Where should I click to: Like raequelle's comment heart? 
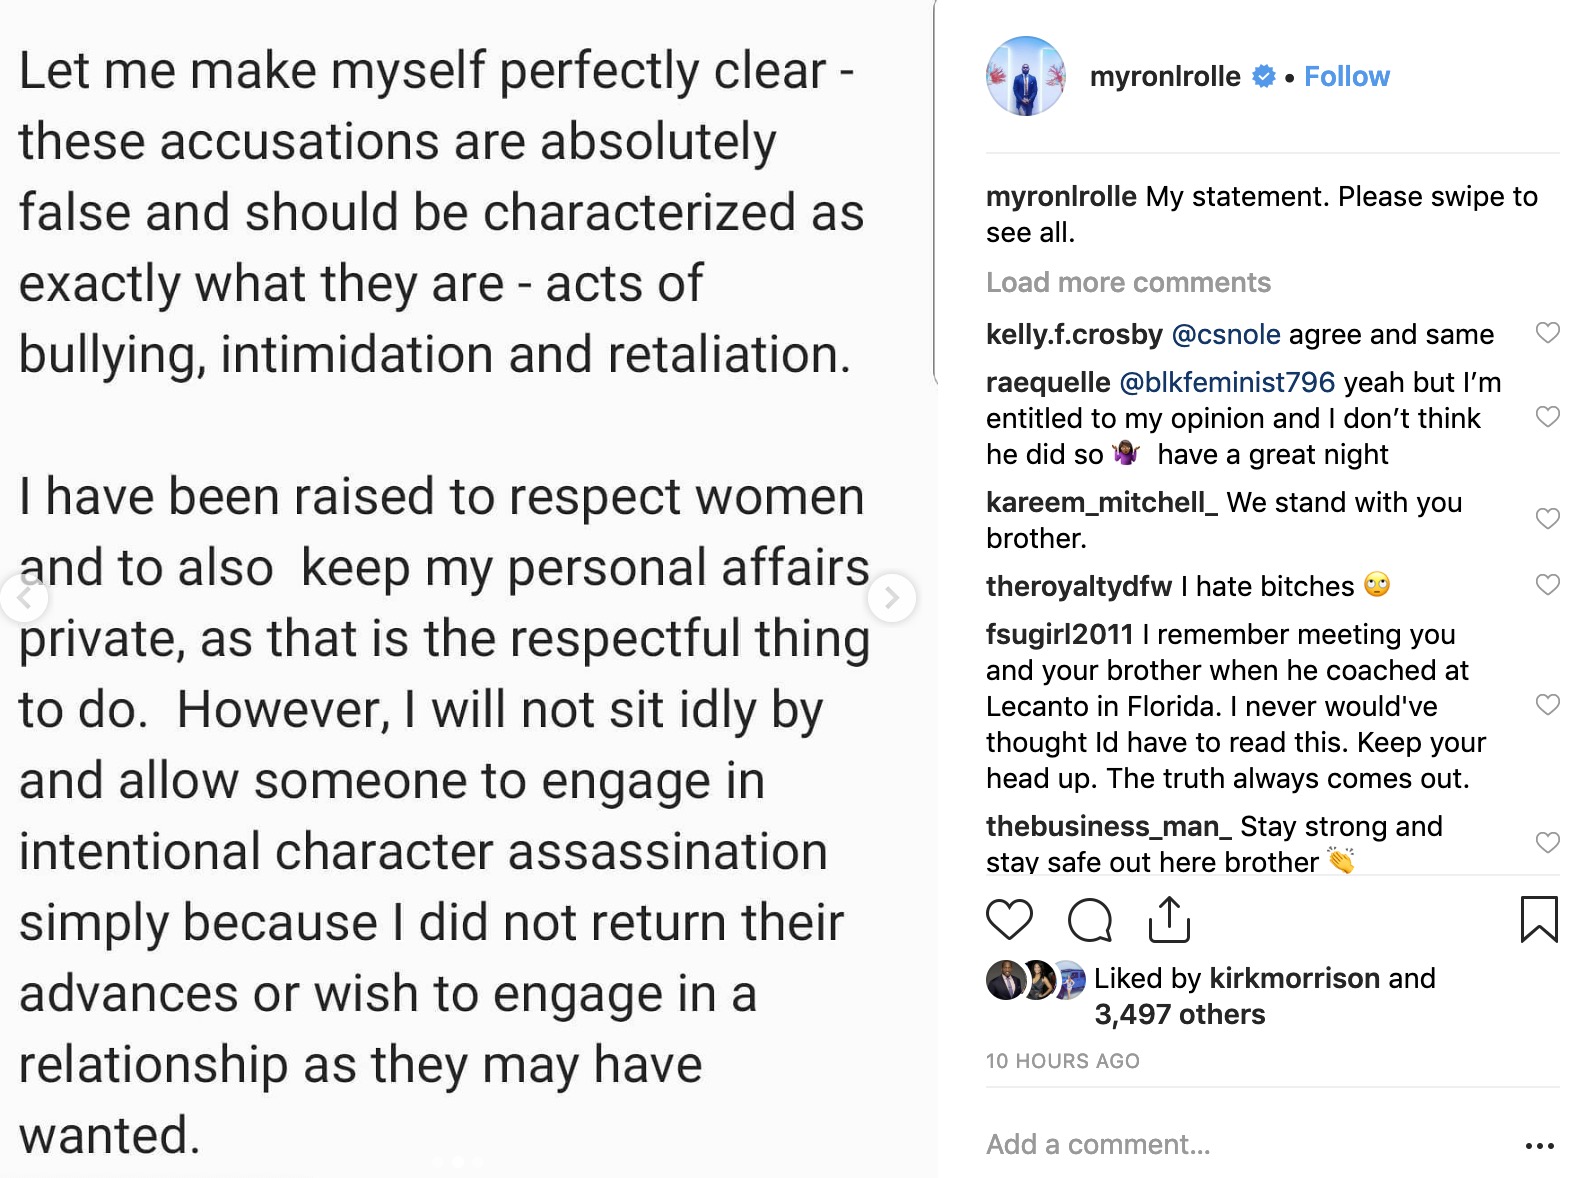[x=1547, y=417]
